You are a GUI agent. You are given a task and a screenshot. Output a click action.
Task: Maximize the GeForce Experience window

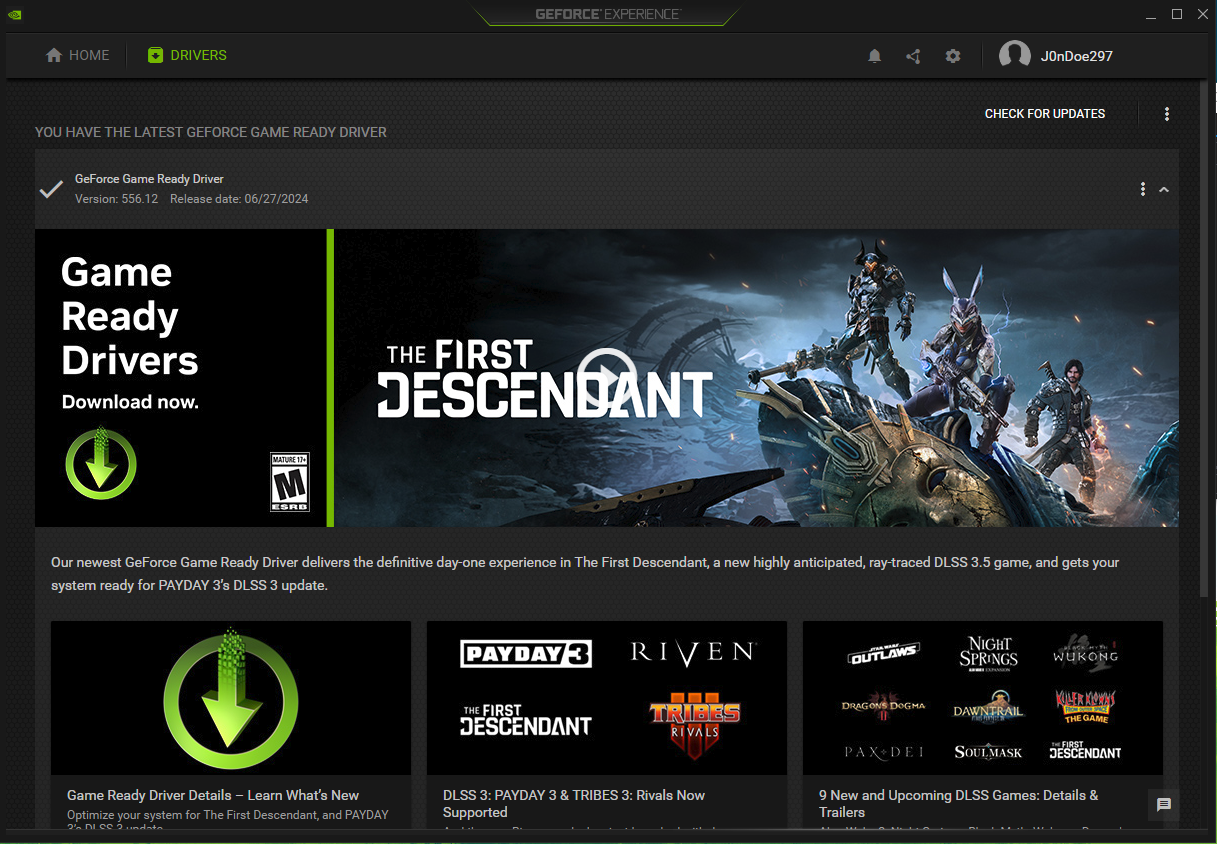pos(1177,14)
